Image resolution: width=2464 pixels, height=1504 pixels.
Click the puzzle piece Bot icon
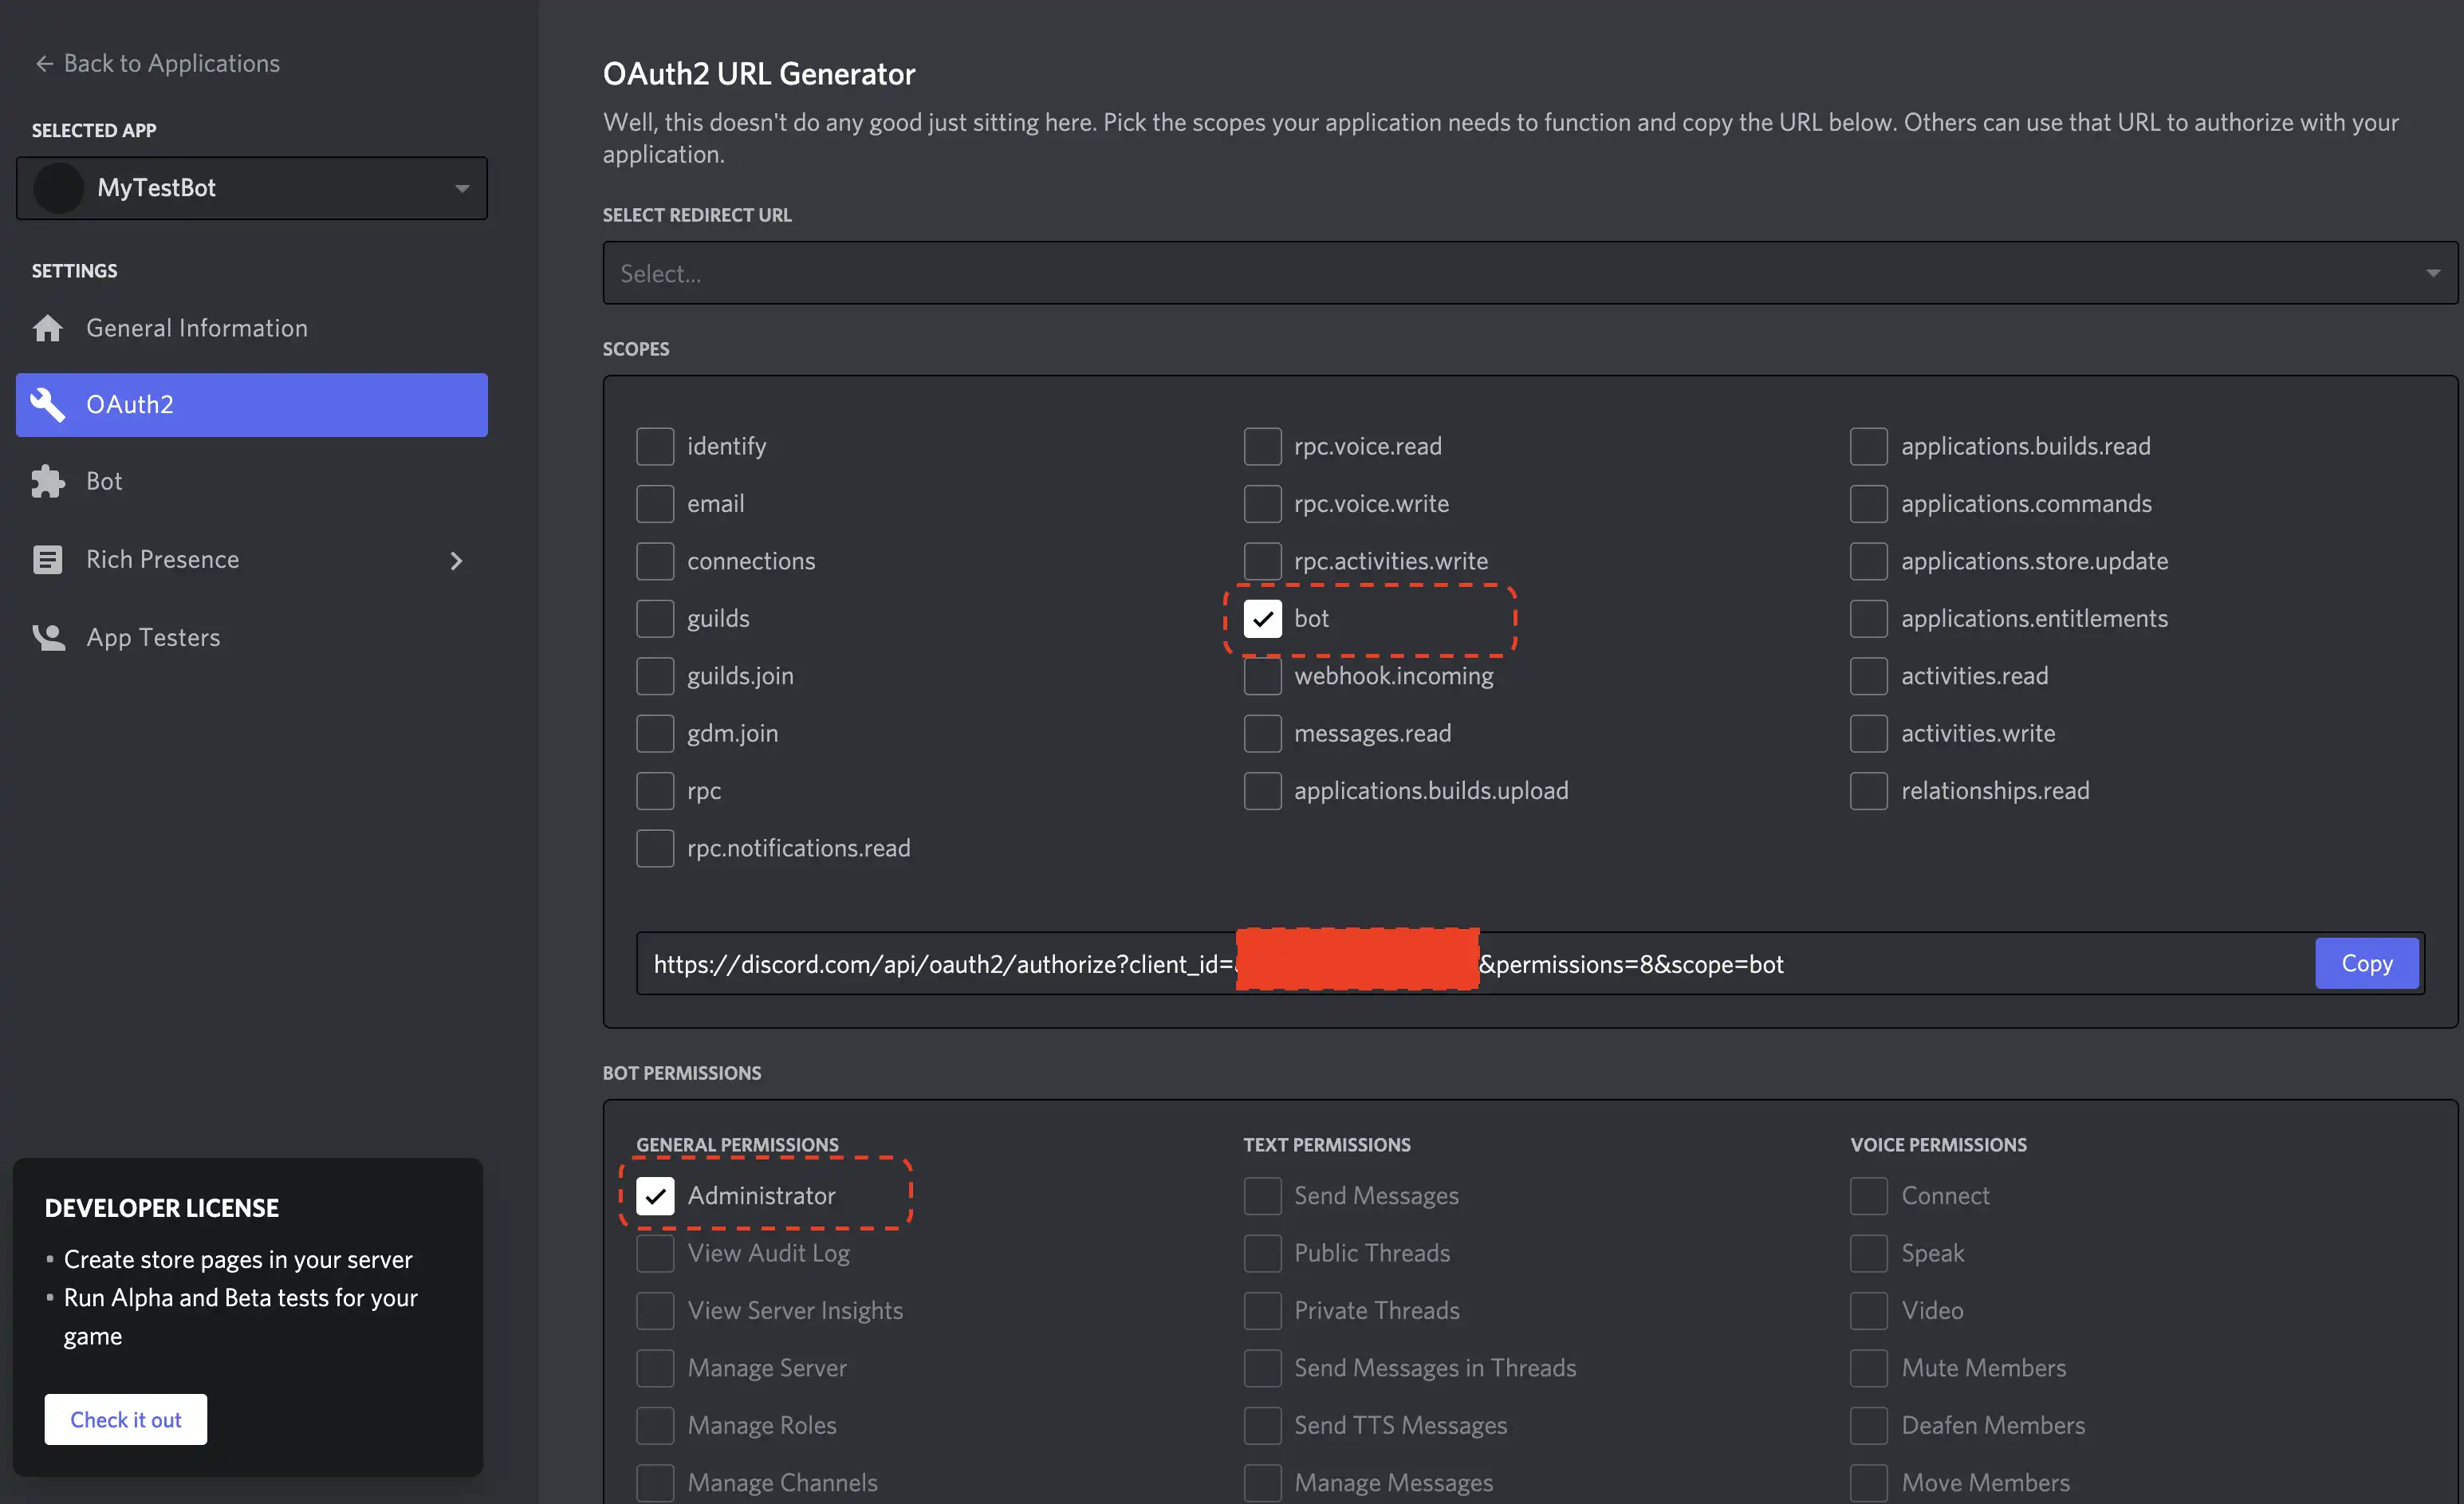pyautogui.click(x=47, y=481)
